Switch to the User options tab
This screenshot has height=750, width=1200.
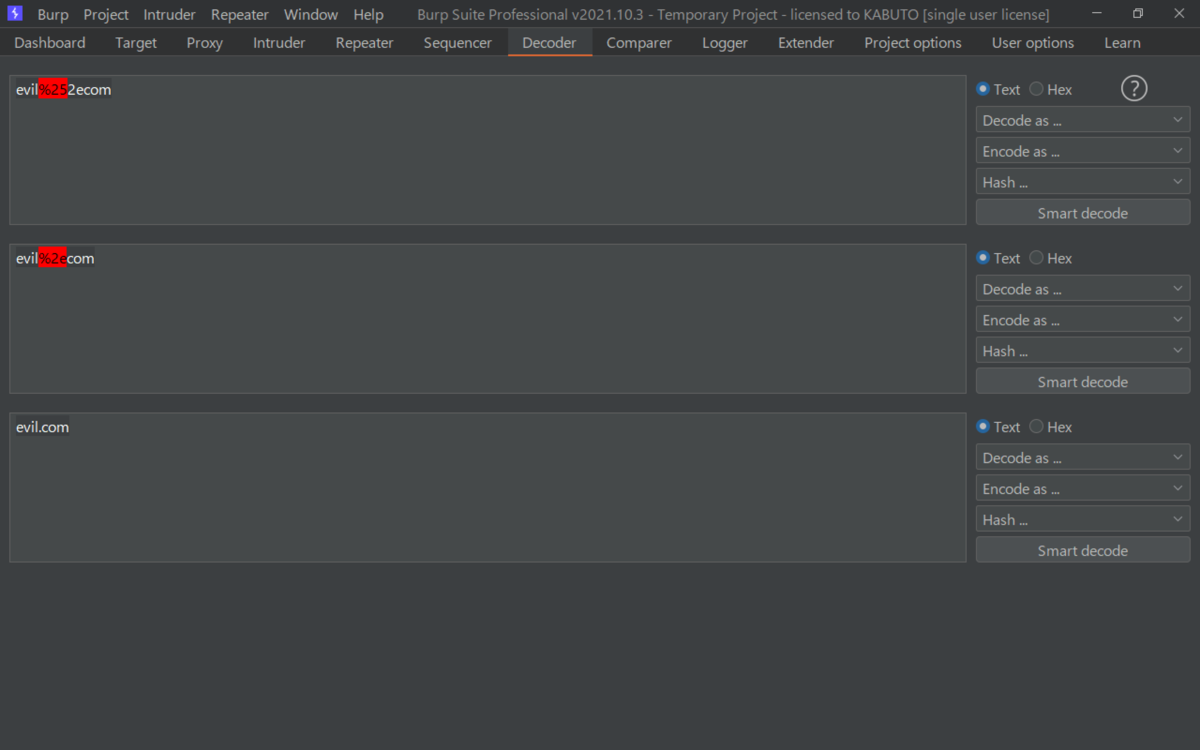(x=1033, y=43)
